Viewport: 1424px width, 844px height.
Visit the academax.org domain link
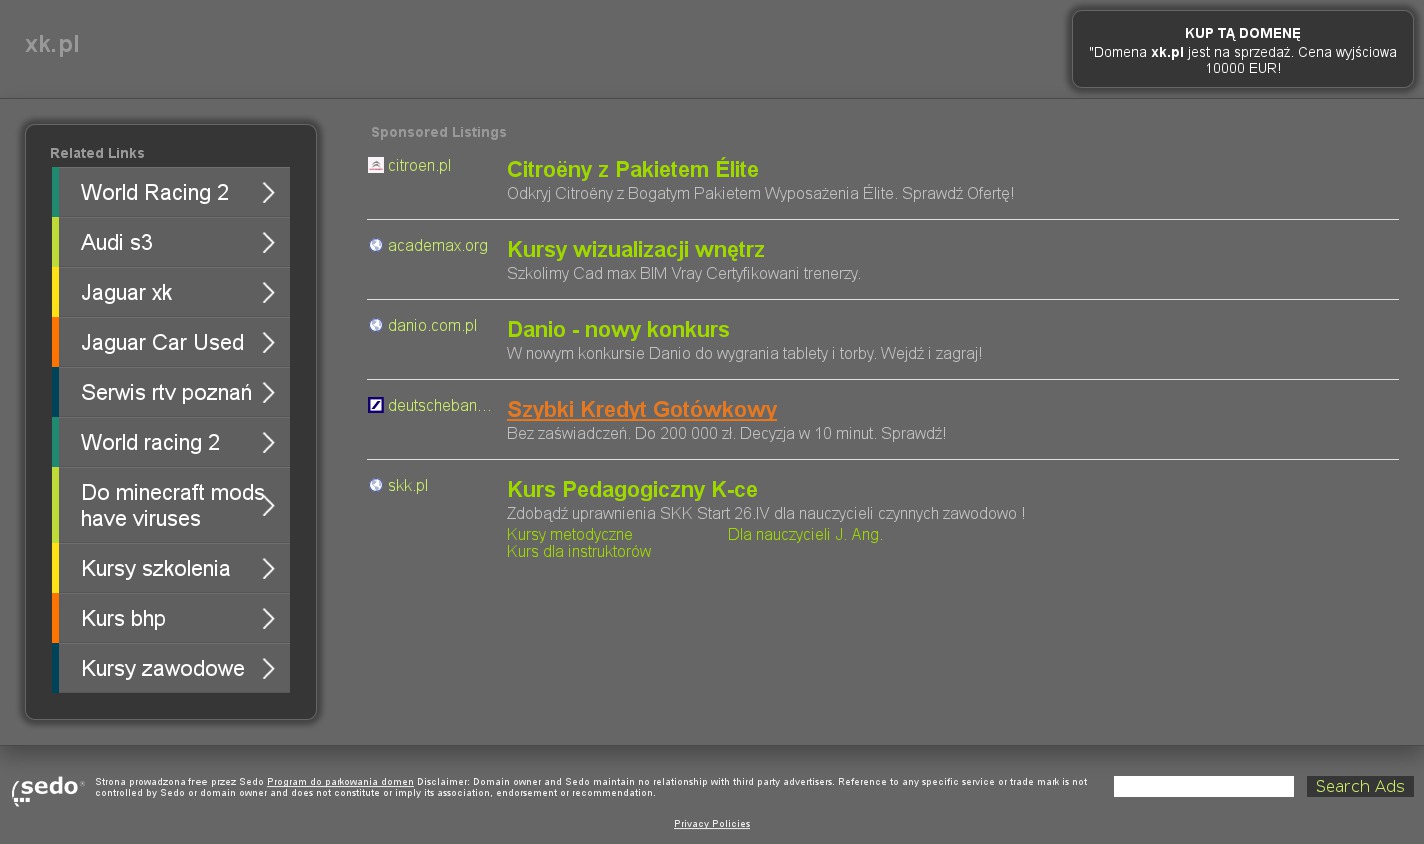[x=438, y=246]
